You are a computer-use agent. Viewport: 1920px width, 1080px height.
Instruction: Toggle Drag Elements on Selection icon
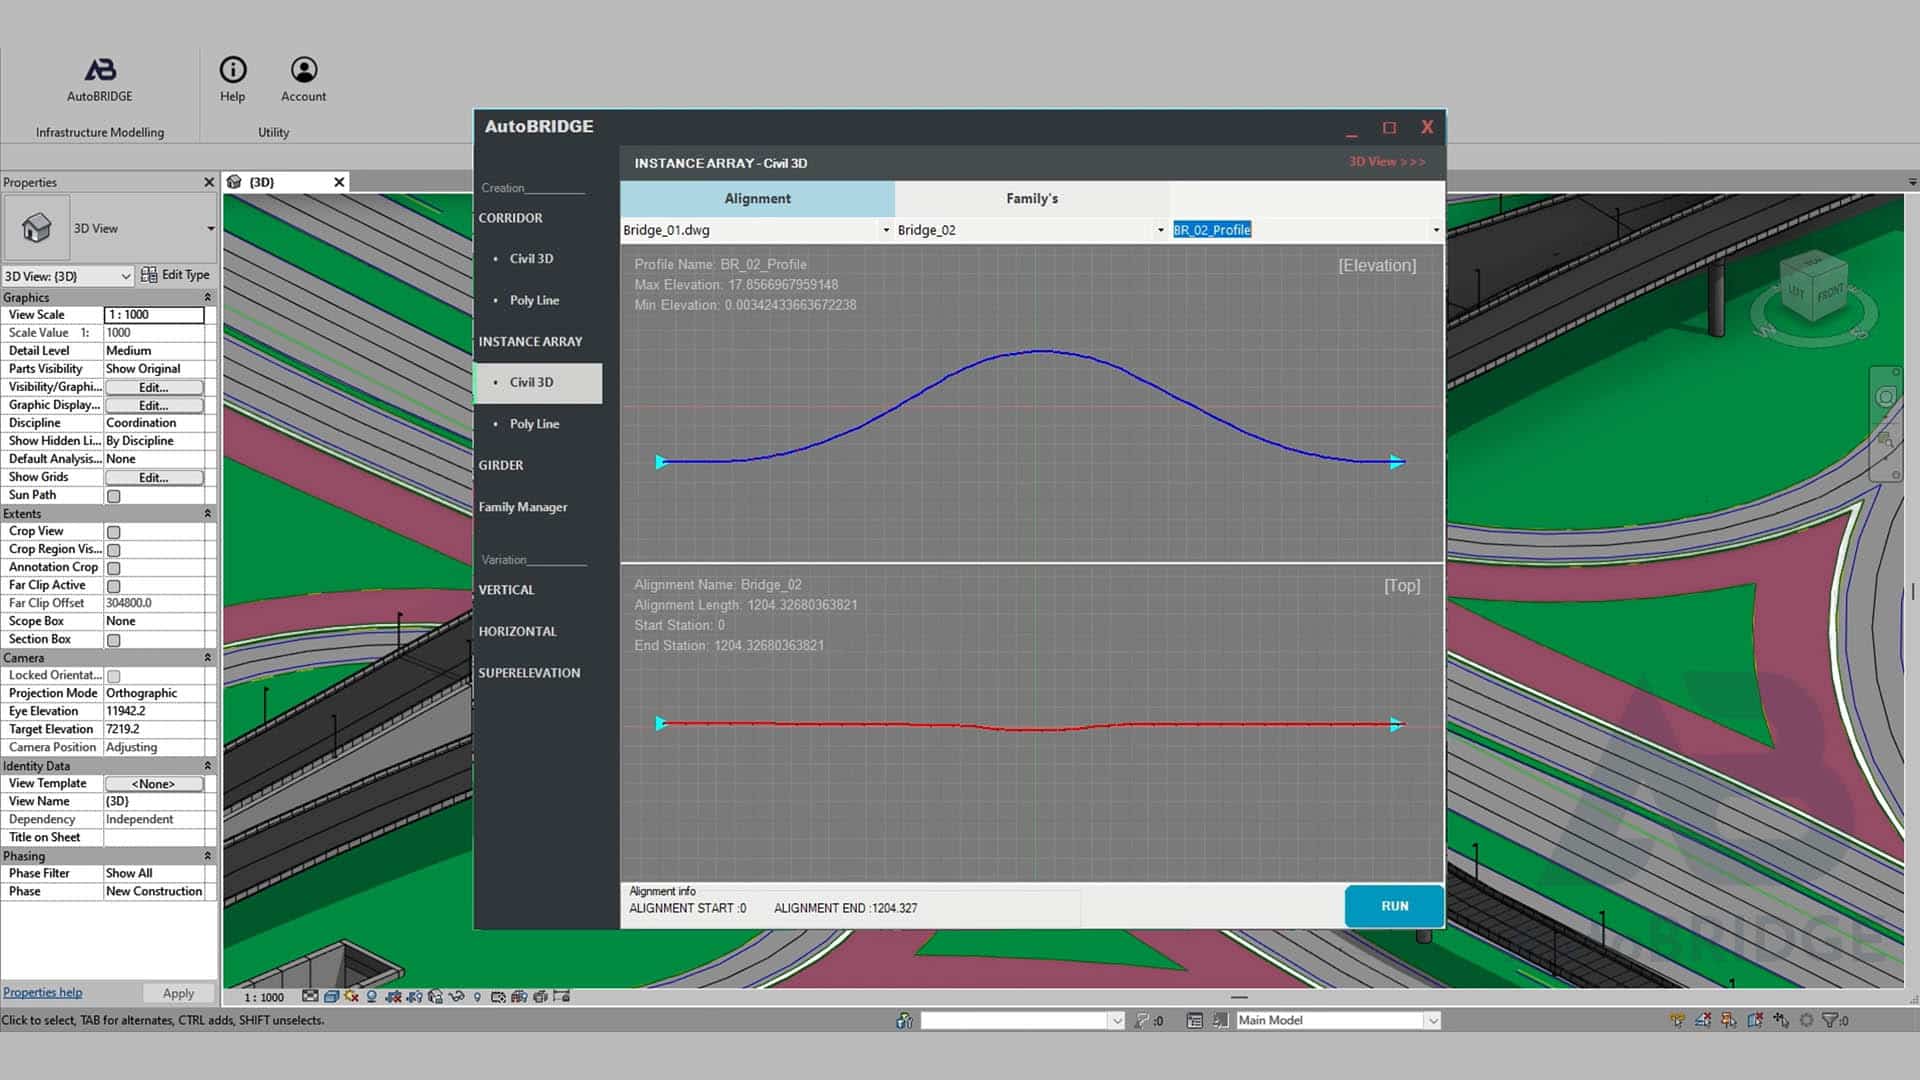point(1780,1020)
